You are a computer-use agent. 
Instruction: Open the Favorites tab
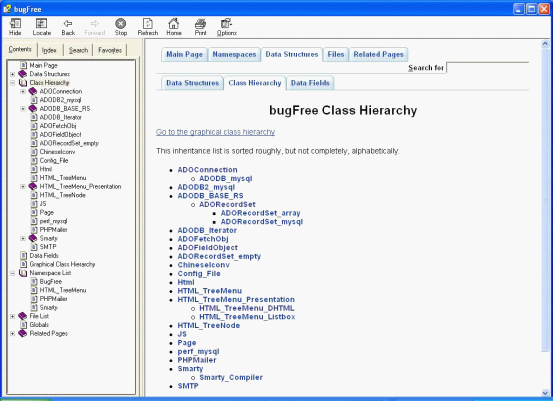(x=110, y=50)
